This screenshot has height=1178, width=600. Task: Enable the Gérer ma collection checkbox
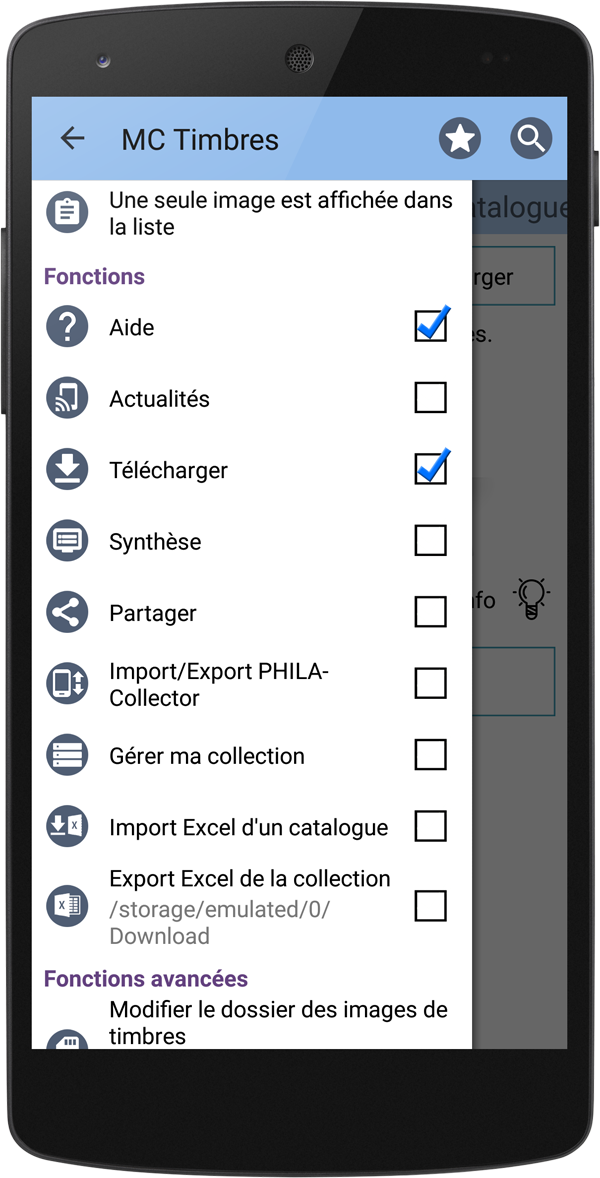(431, 754)
